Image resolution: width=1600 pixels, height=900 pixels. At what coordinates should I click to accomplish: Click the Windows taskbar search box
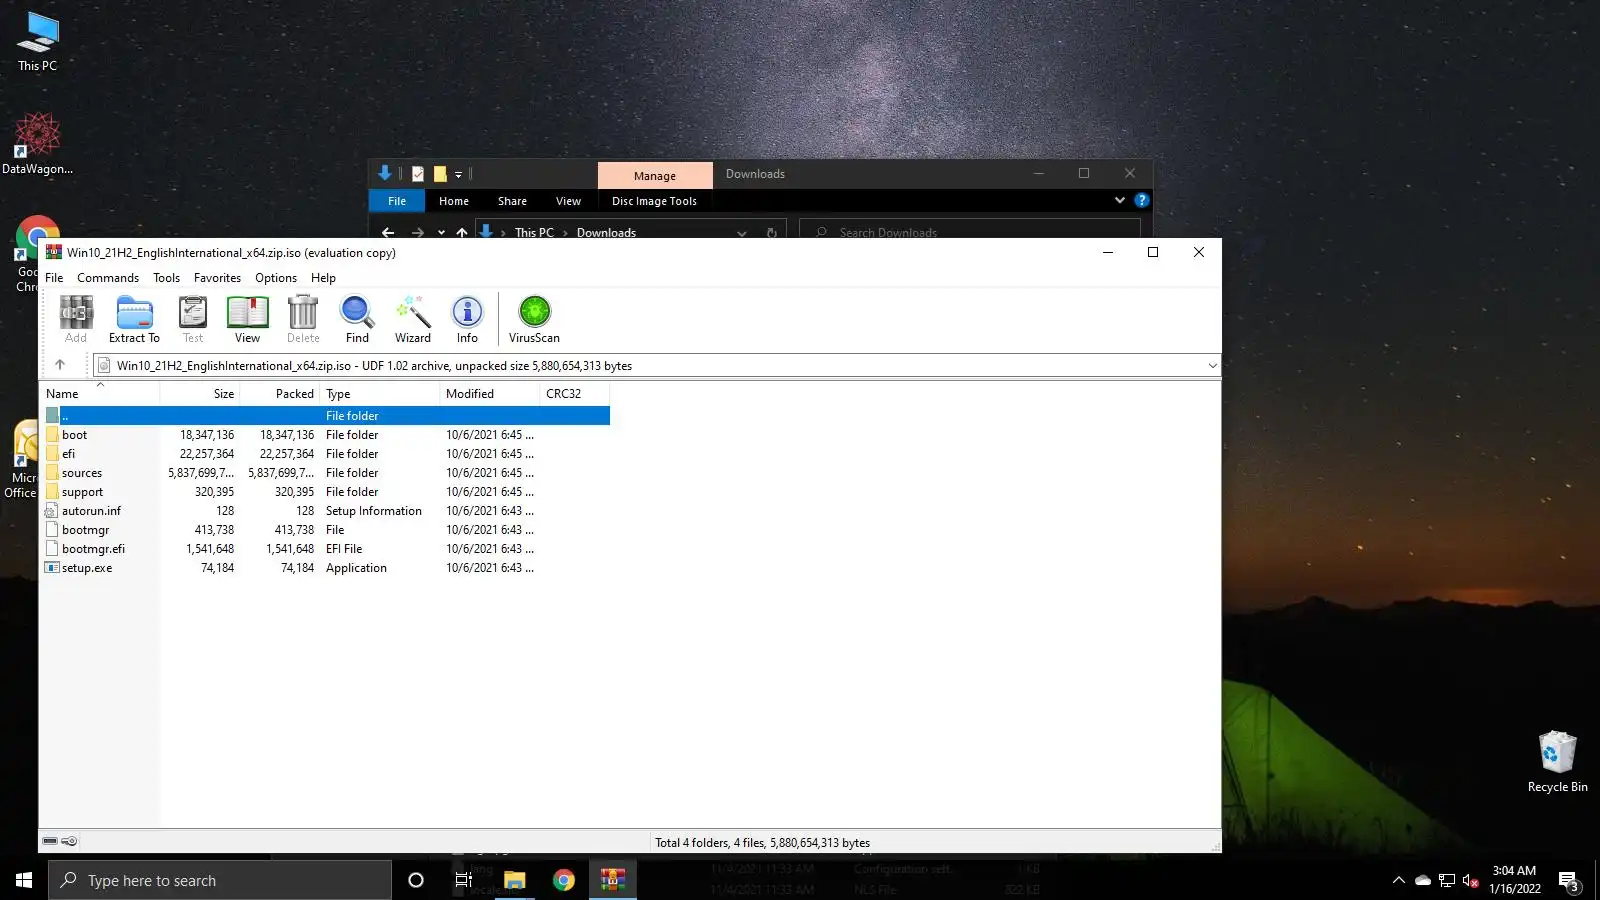(220, 880)
